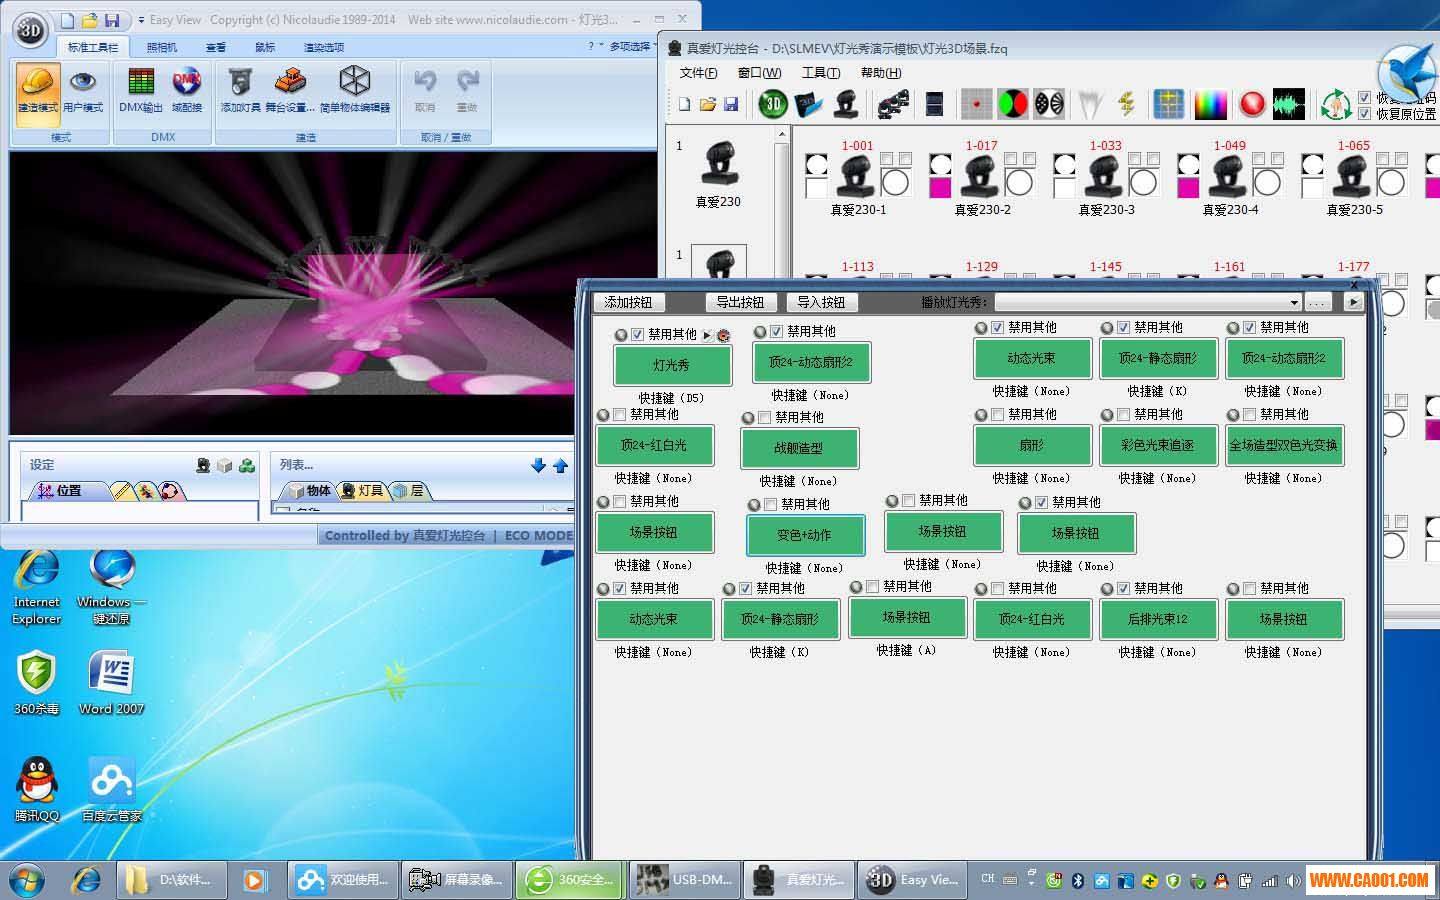The width and height of the screenshot is (1440, 900).
Task: Open rainbow color spectrum picker in console toolbar
Action: 1210,104
